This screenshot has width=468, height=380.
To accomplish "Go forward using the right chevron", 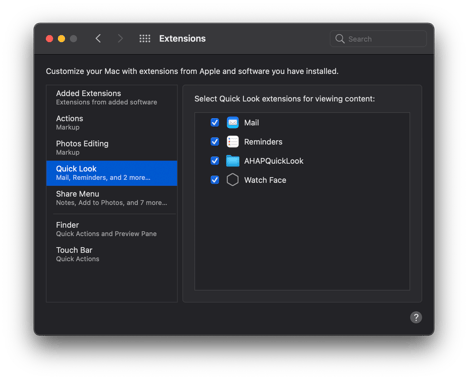I will coord(120,39).
